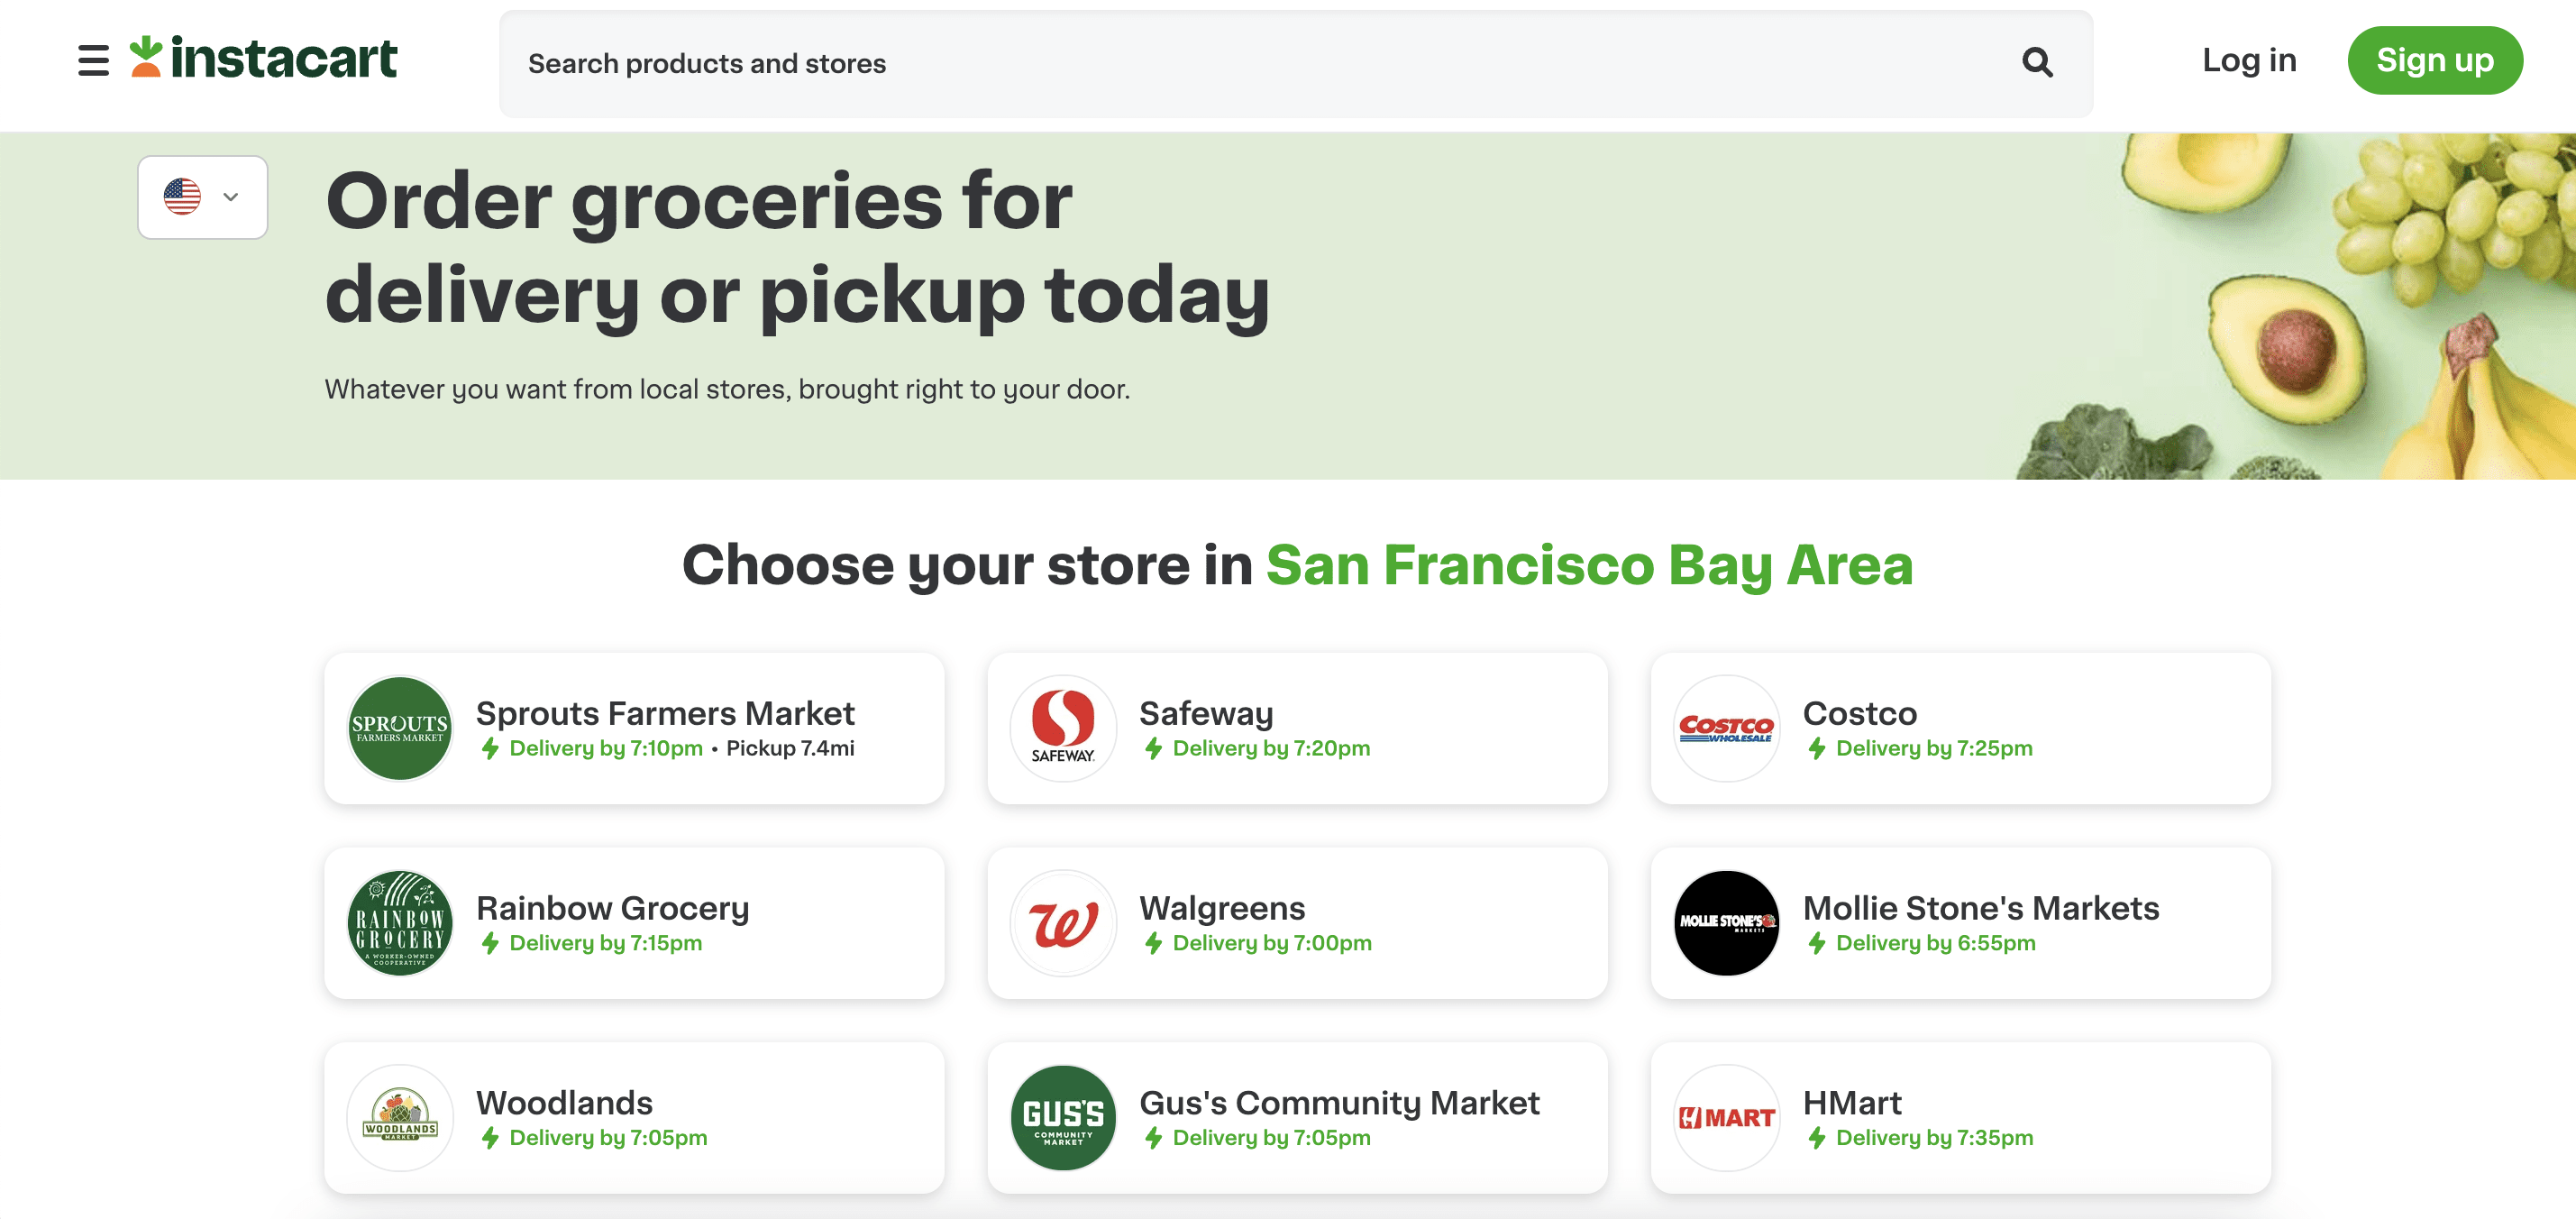Click the Rainbow Grocery logo

pos(399,923)
